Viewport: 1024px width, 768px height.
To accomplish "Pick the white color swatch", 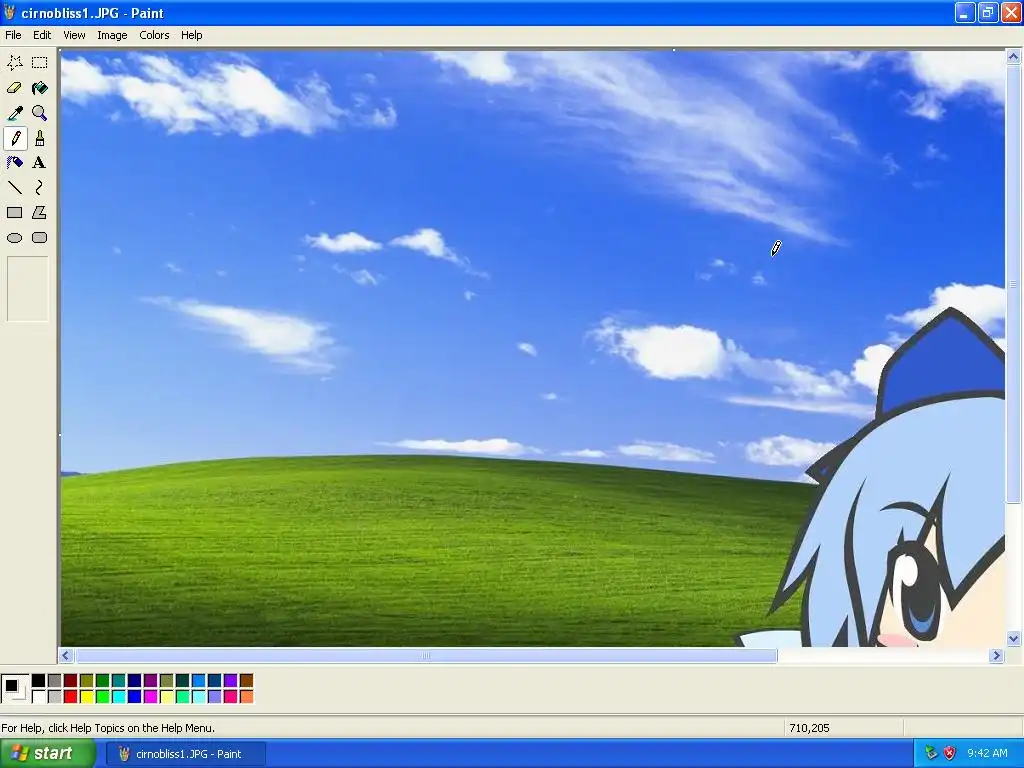I will tap(39, 697).
